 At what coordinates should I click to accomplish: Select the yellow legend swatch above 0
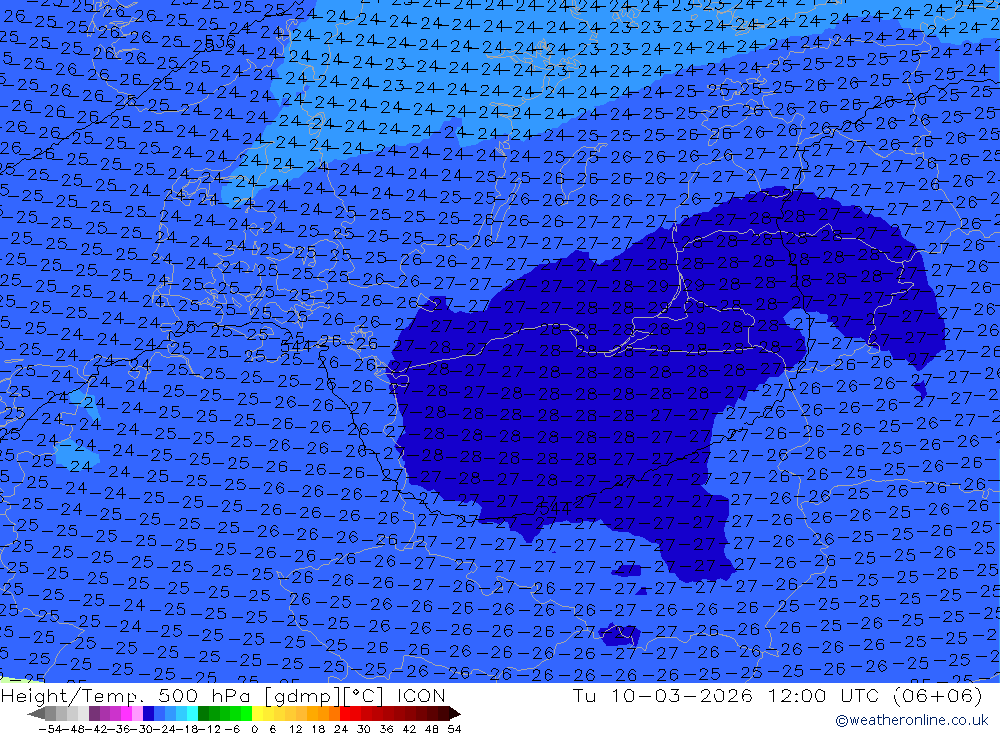click(x=257, y=714)
